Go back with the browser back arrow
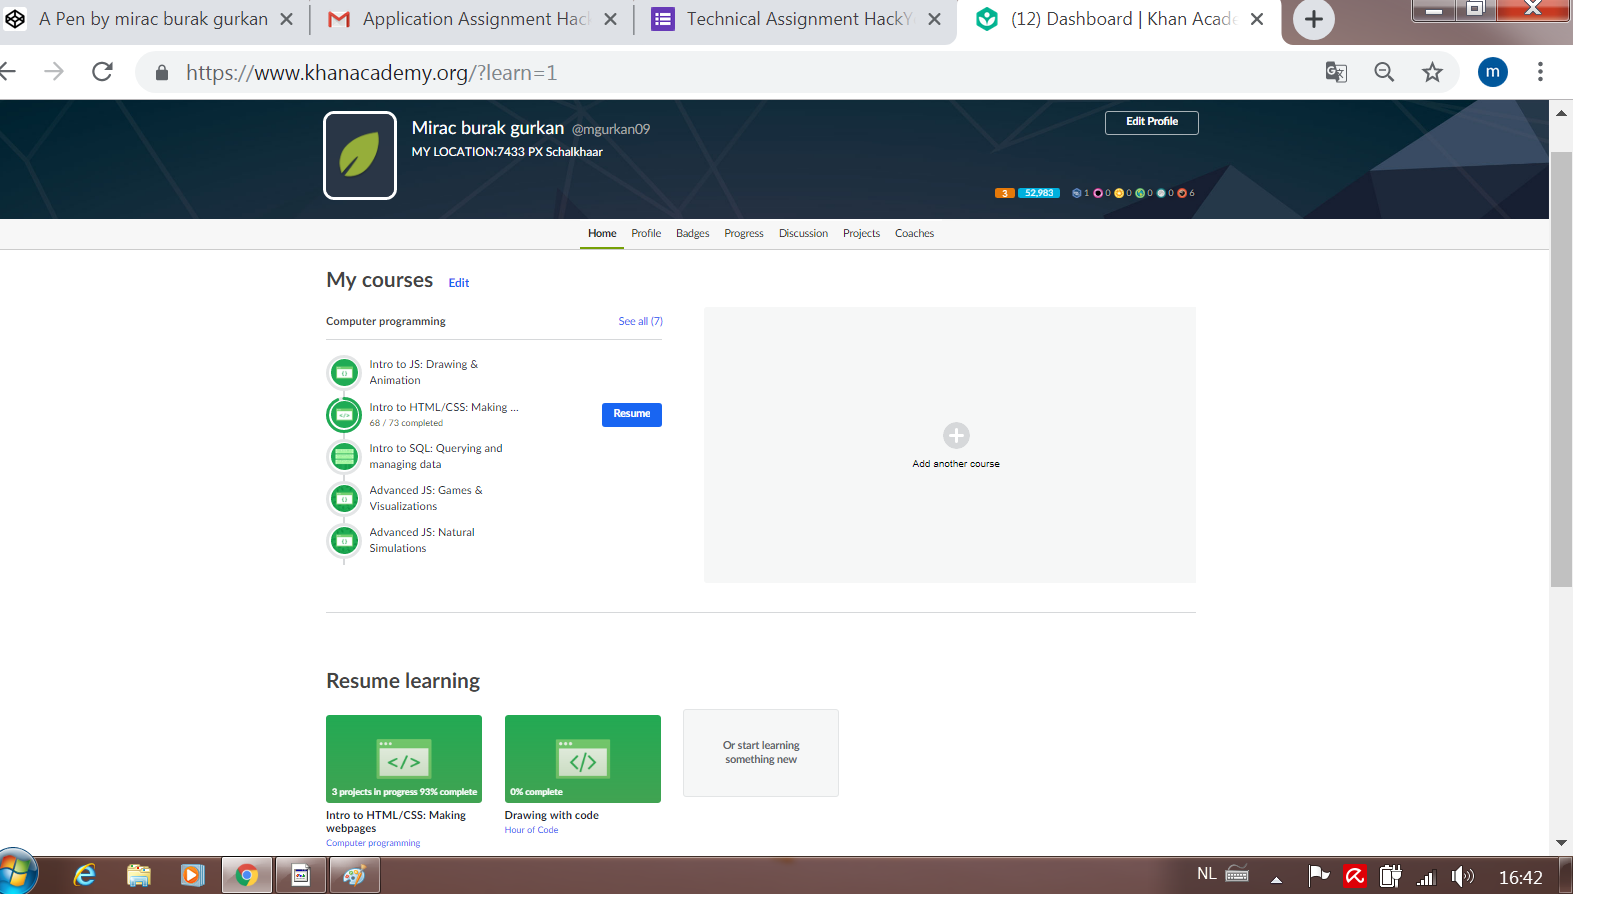Viewport: 1600px width, 900px height. coord(9,72)
